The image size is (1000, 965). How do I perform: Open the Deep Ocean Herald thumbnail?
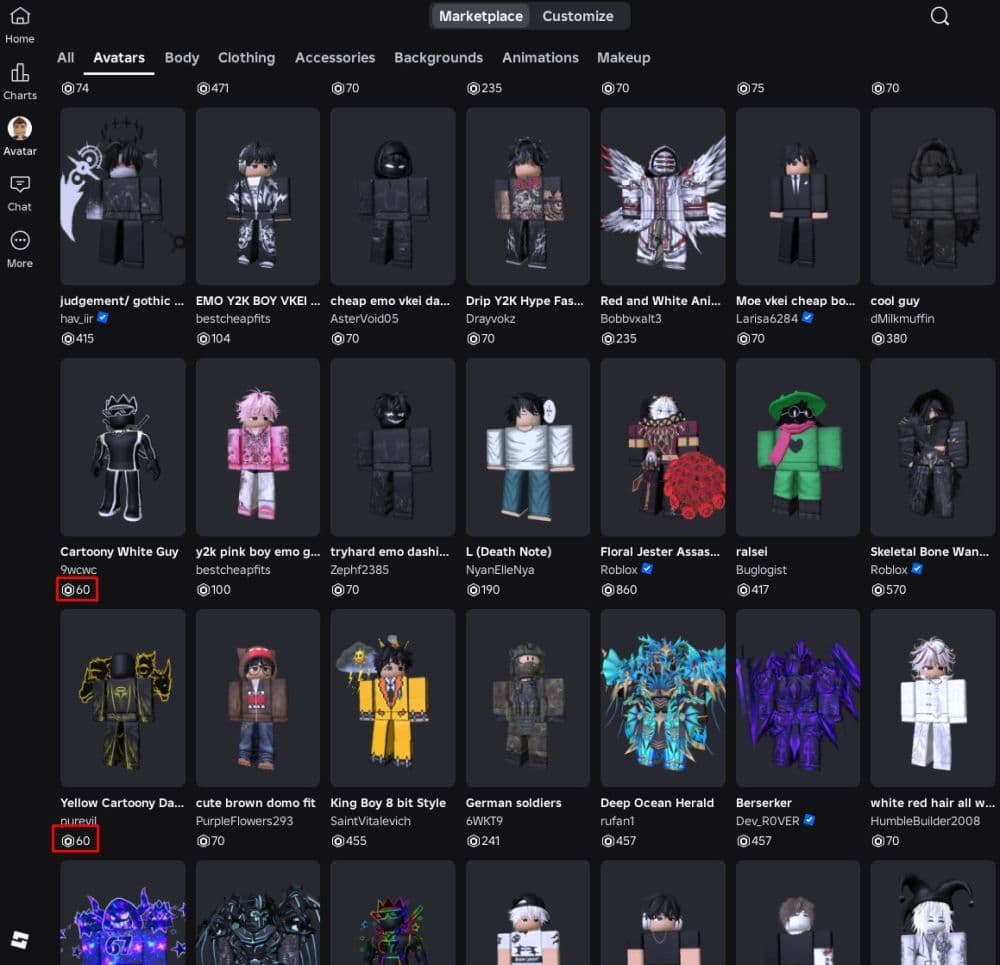click(x=663, y=698)
